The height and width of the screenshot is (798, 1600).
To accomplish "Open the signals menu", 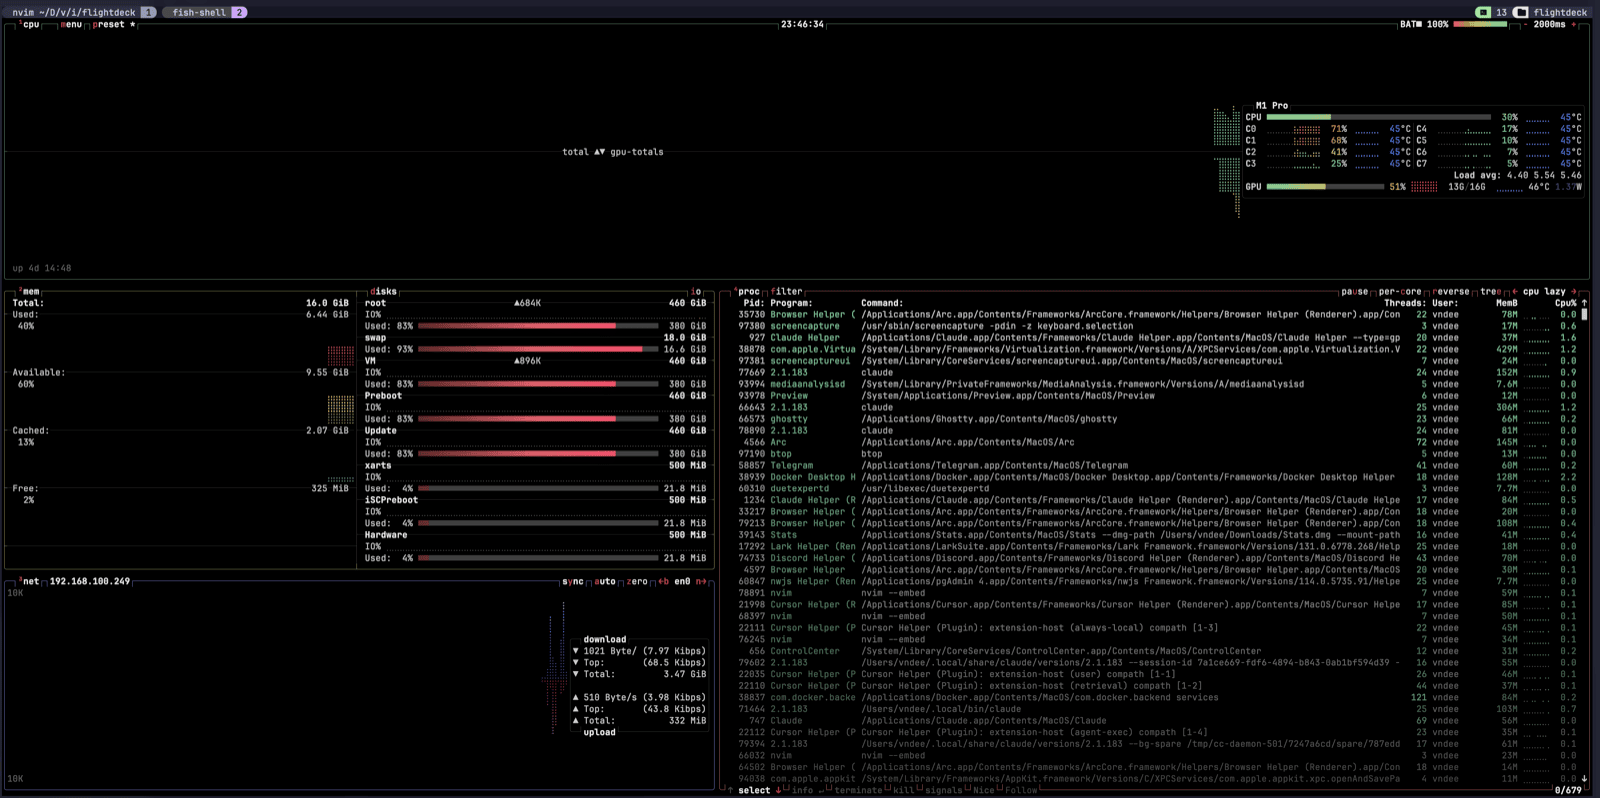I will coord(944,790).
